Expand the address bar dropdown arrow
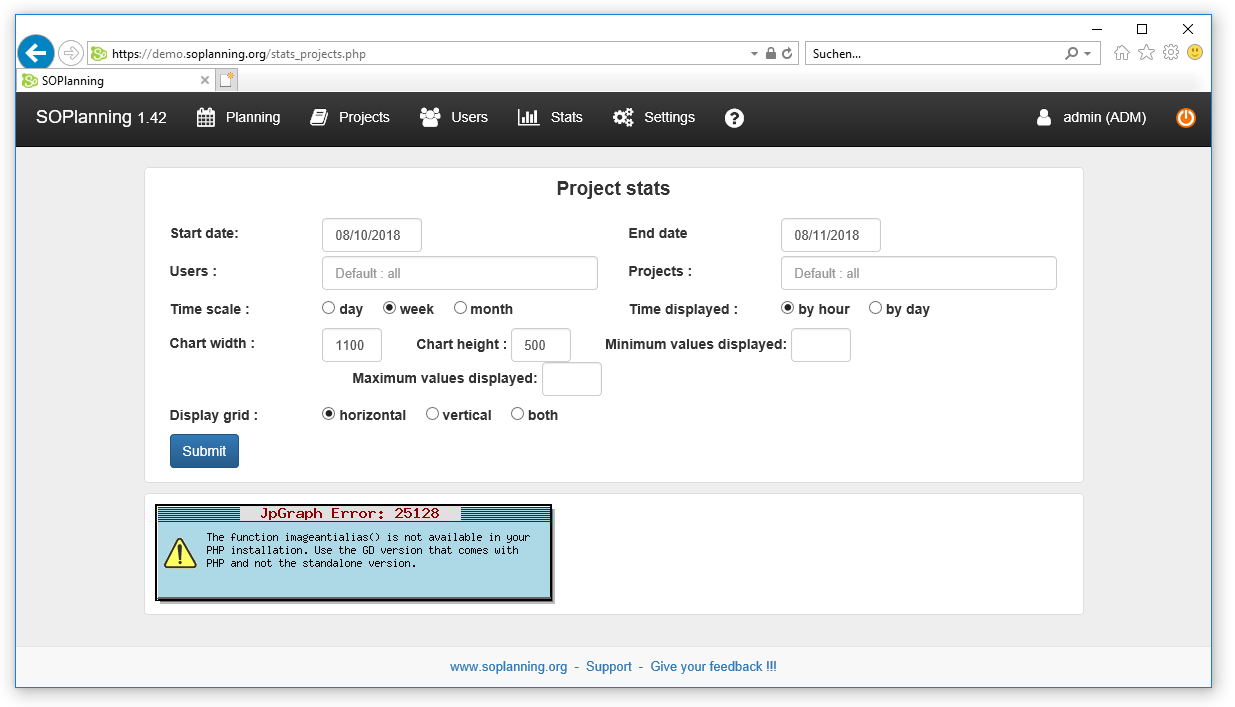This screenshot has width=1235, height=707. (x=754, y=54)
